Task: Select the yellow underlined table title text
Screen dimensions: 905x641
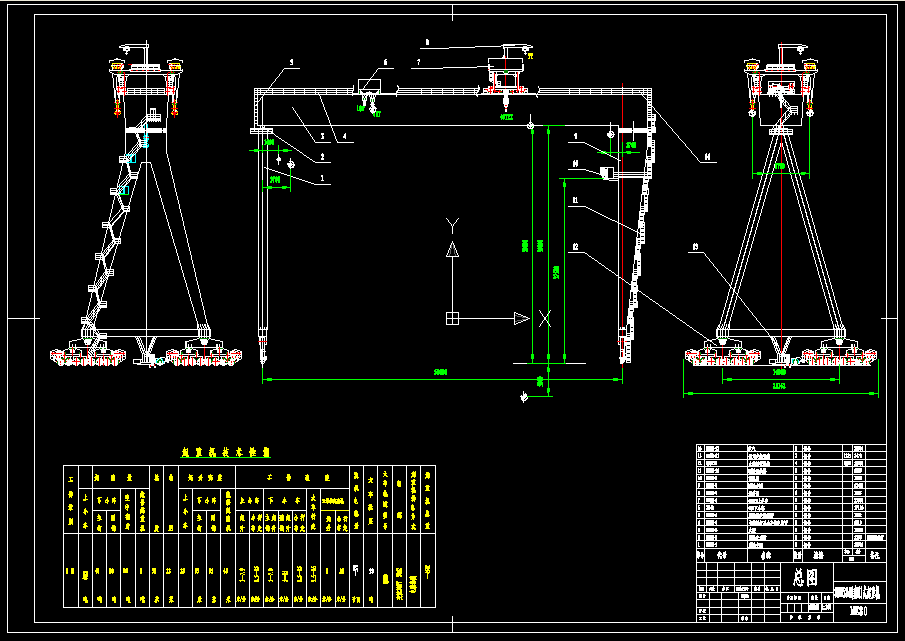Action: point(226,452)
